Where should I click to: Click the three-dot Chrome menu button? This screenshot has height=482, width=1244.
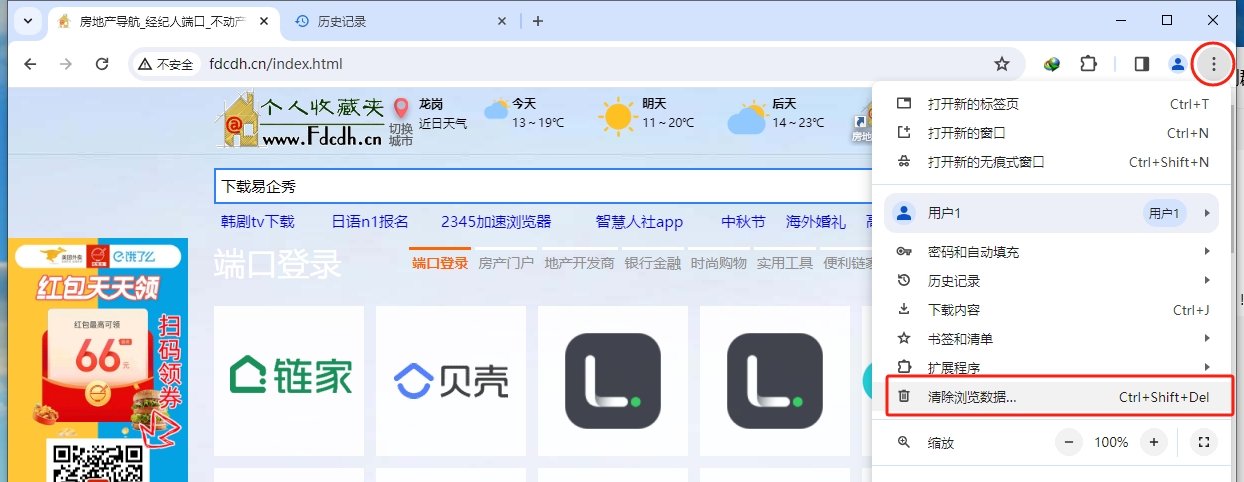(1214, 64)
